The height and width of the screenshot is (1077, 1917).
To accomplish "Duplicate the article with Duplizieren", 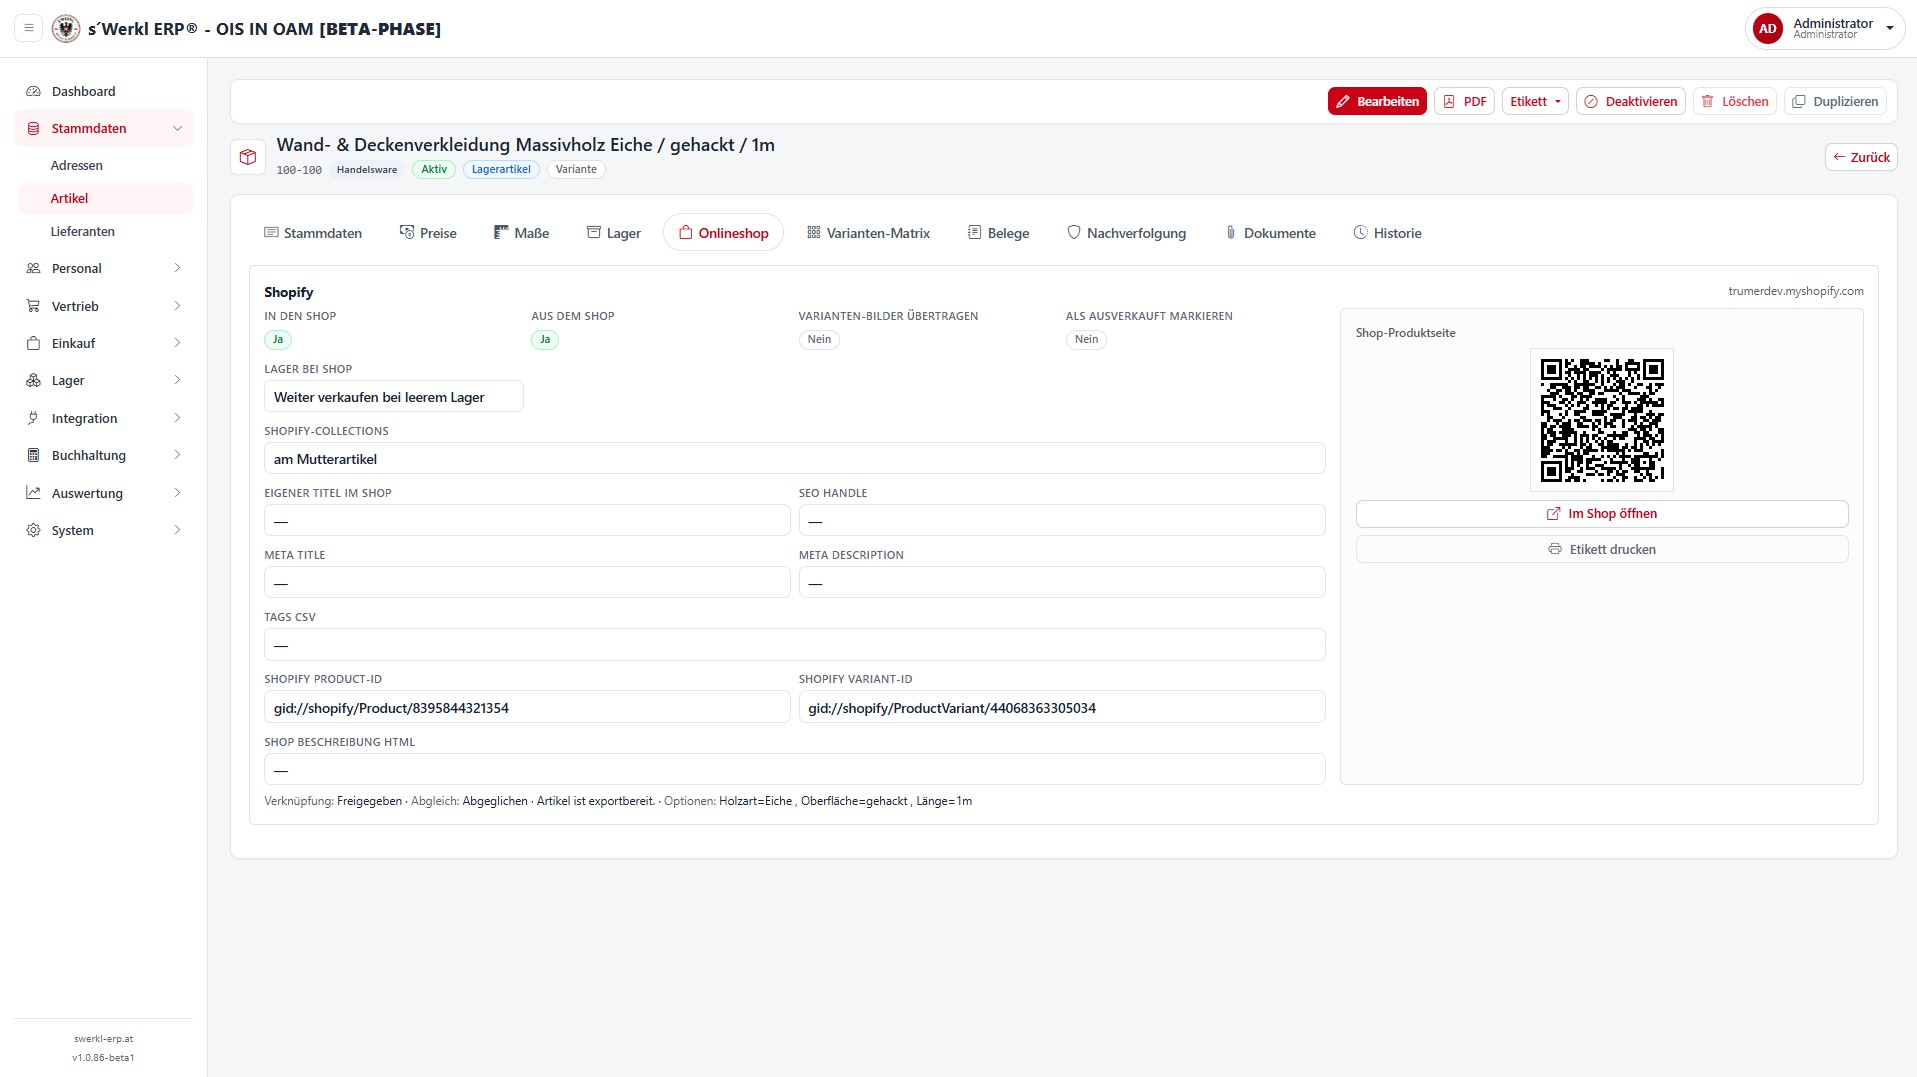I will [1835, 101].
